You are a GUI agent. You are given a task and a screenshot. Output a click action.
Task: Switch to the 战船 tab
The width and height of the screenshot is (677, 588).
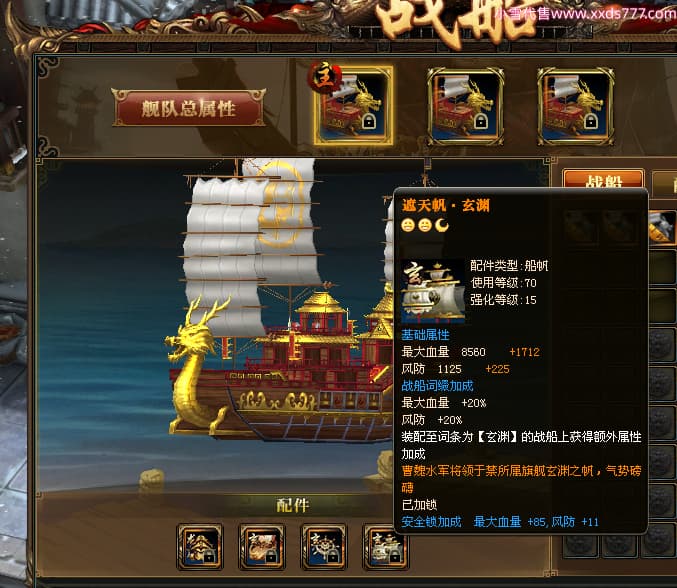click(603, 179)
